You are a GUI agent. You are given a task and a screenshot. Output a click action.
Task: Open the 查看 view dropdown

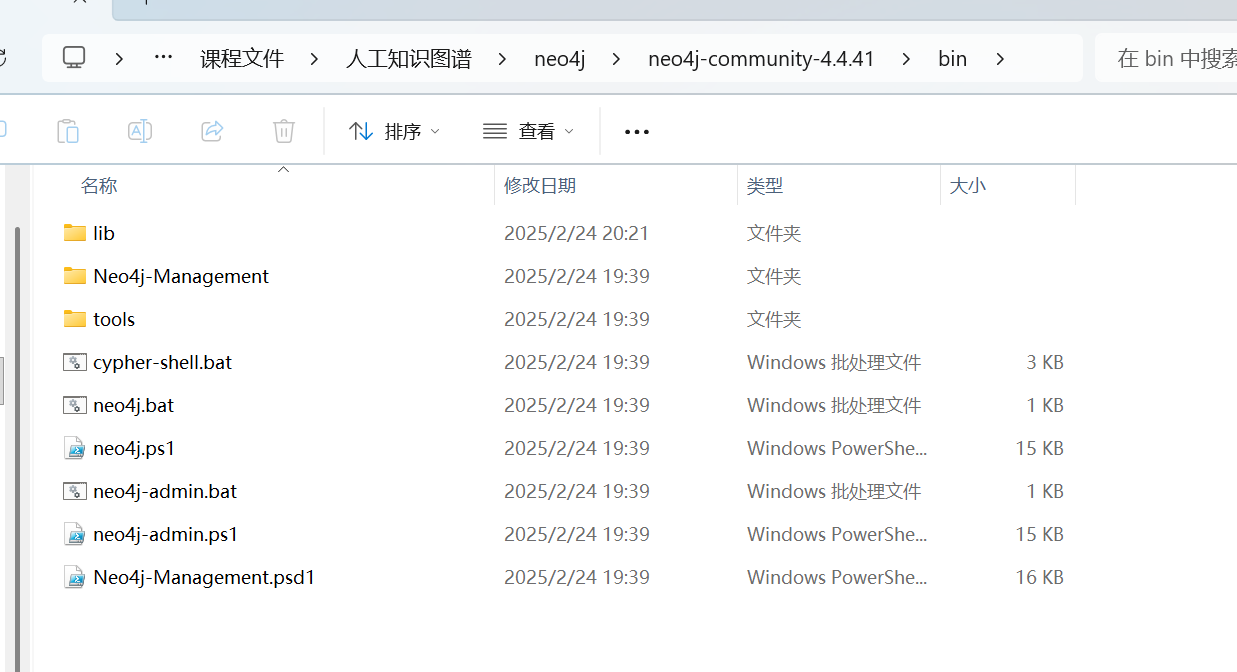tap(528, 131)
